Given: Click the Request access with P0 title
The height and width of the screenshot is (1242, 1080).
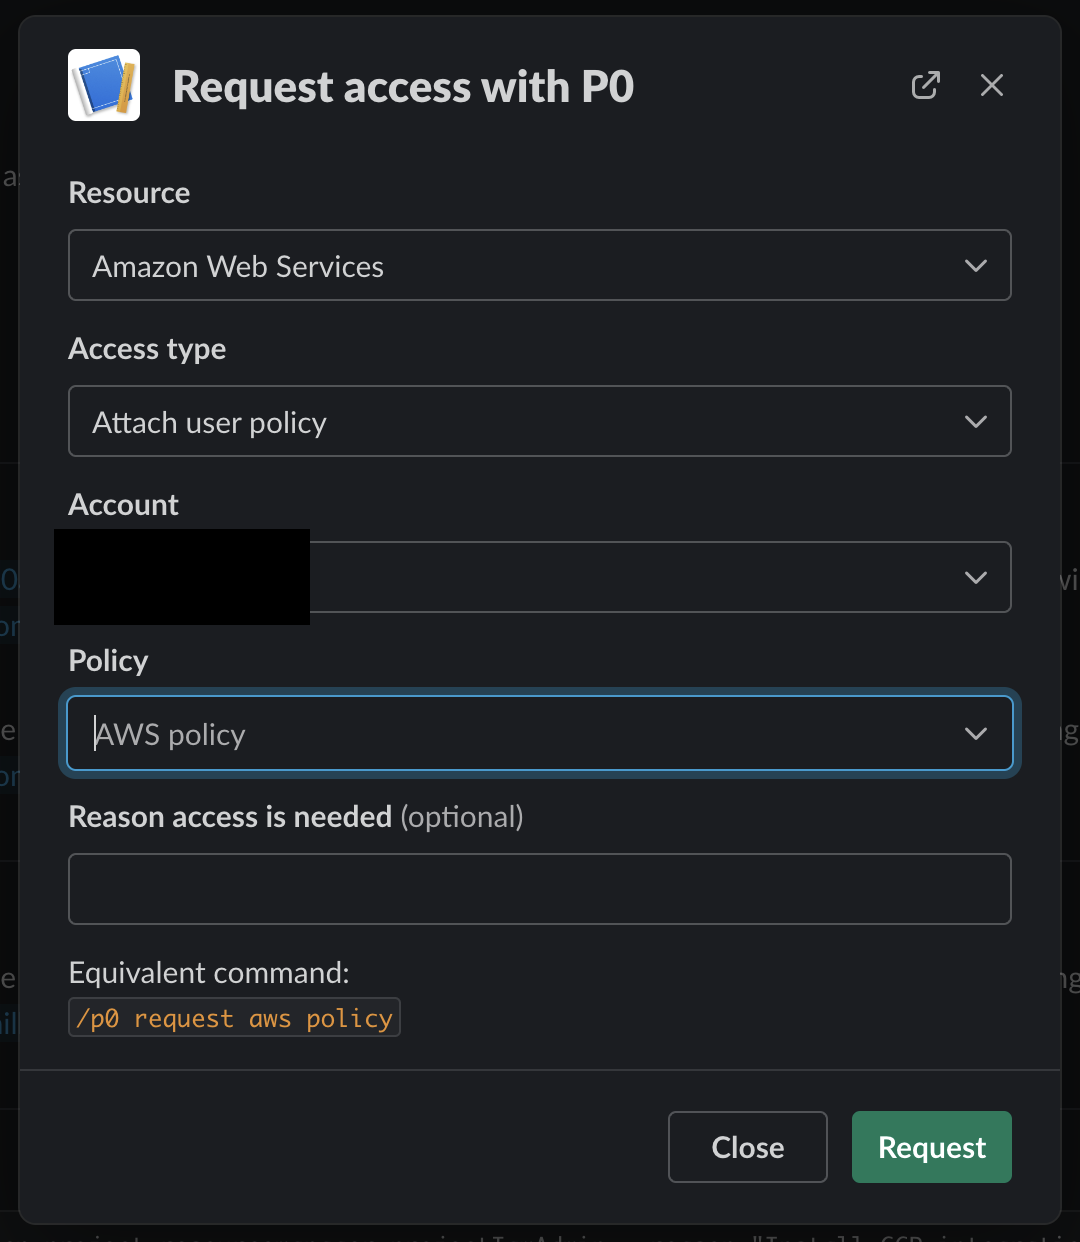Looking at the screenshot, I should pos(403,87).
